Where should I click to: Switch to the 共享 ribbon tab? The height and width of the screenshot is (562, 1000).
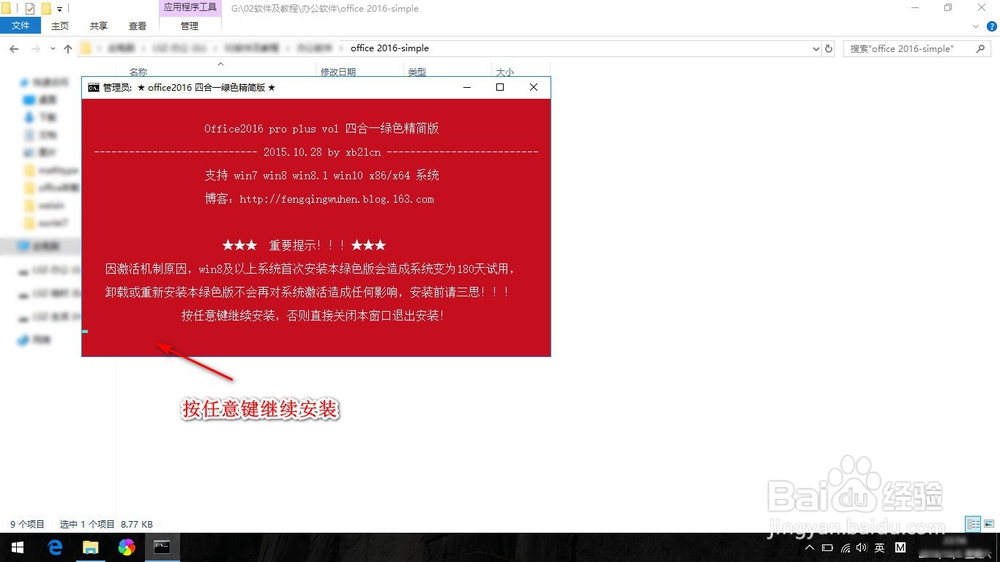(98, 26)
